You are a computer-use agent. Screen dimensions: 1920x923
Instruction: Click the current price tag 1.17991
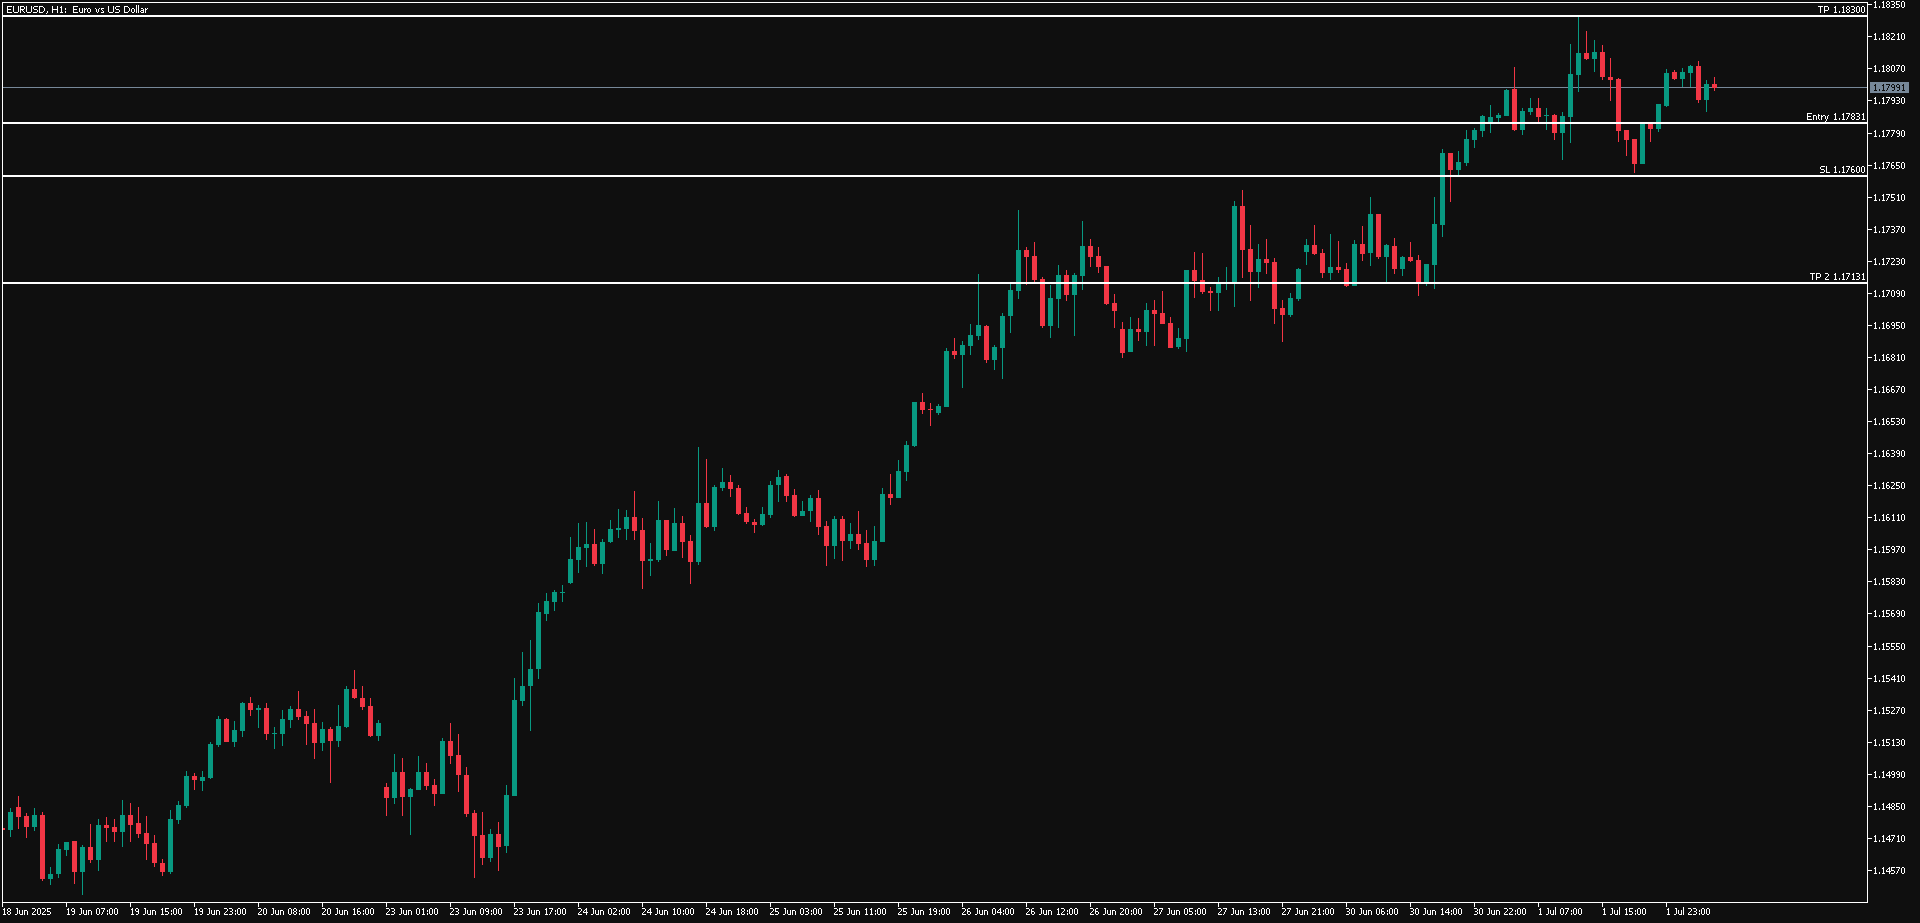[x=1889, y=88]
